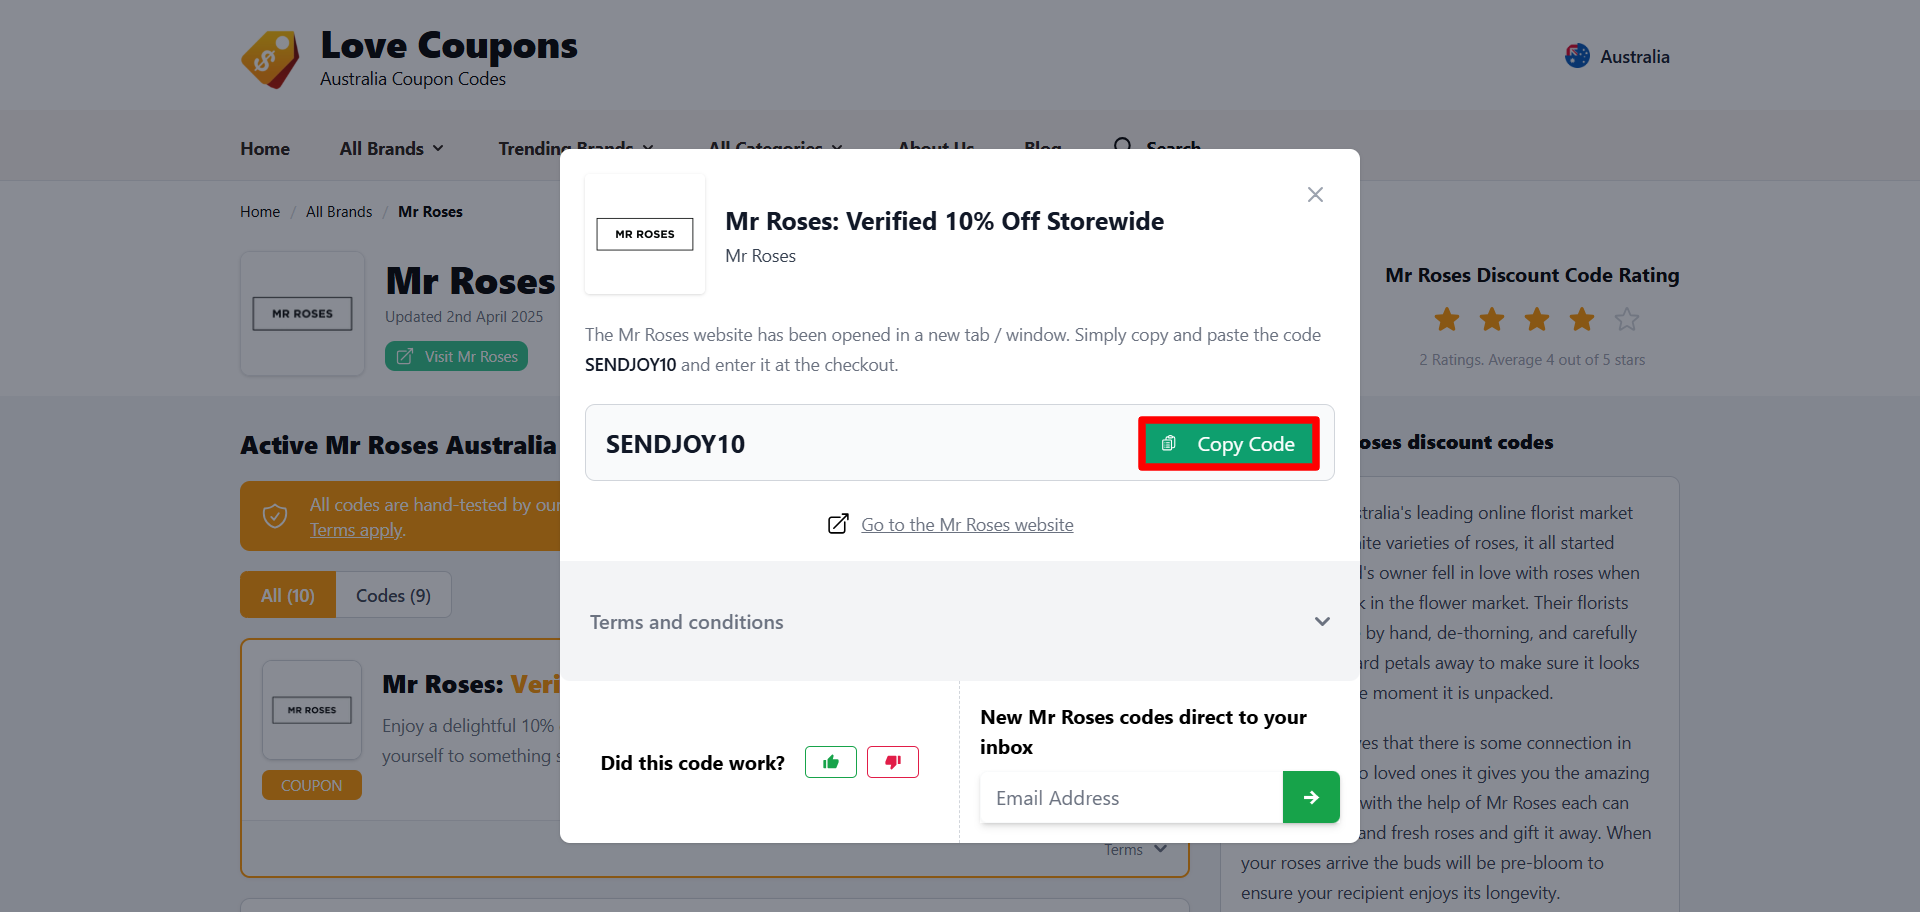Click shield check icon in banner

click(x=275, y=516)
